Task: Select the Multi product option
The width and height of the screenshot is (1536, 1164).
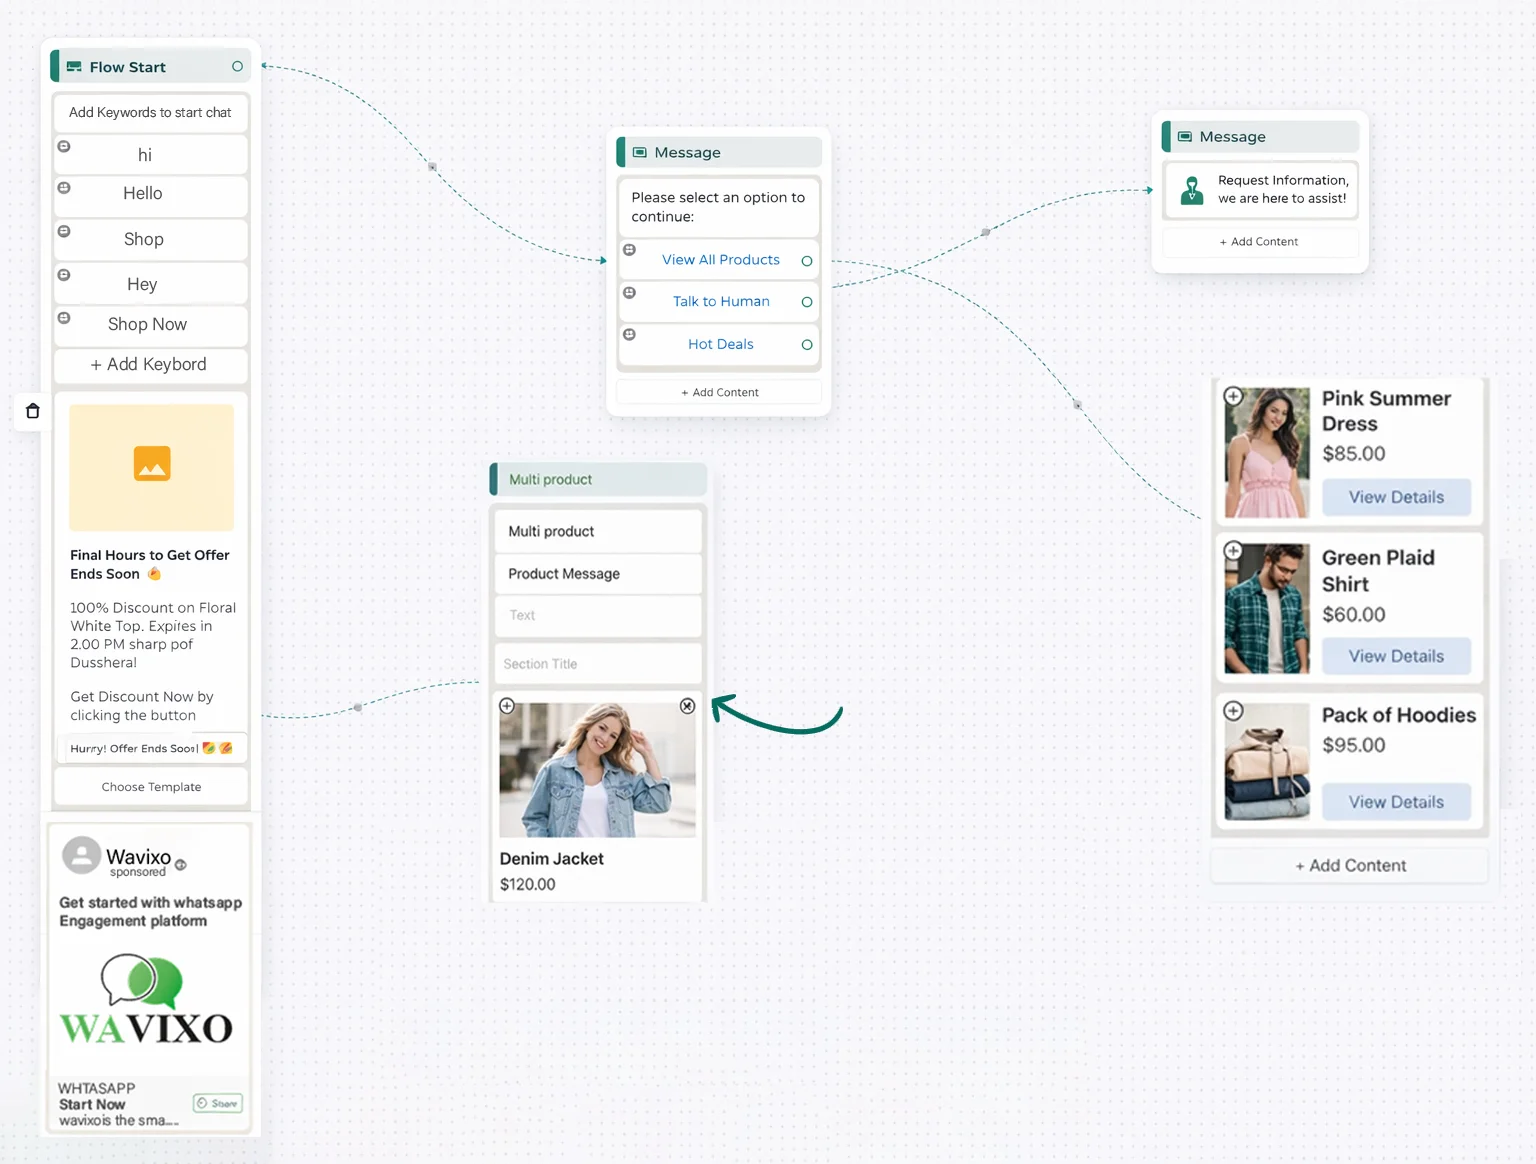Action: (x=597, y=532)
